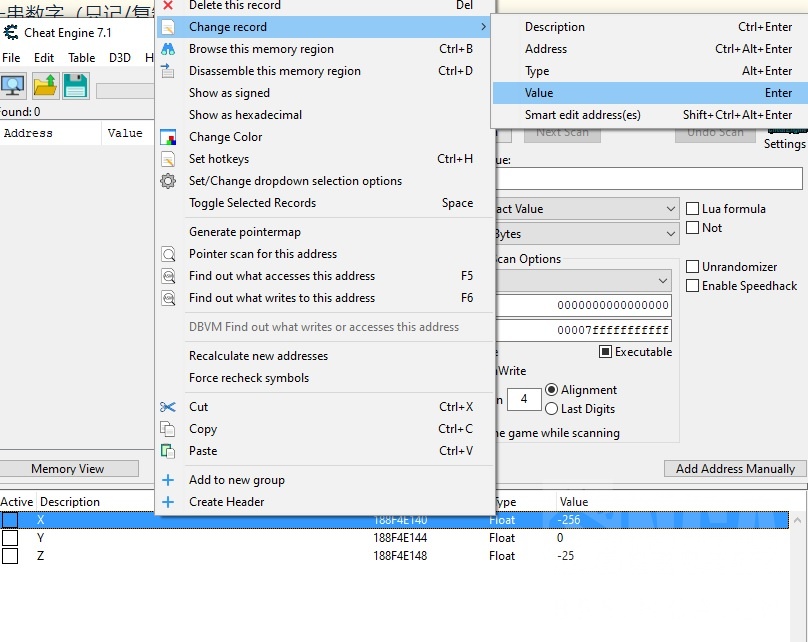Click Add Address Manually
Image resolution: width=808 pixels, height=642 pixels.
coord(735,469)
